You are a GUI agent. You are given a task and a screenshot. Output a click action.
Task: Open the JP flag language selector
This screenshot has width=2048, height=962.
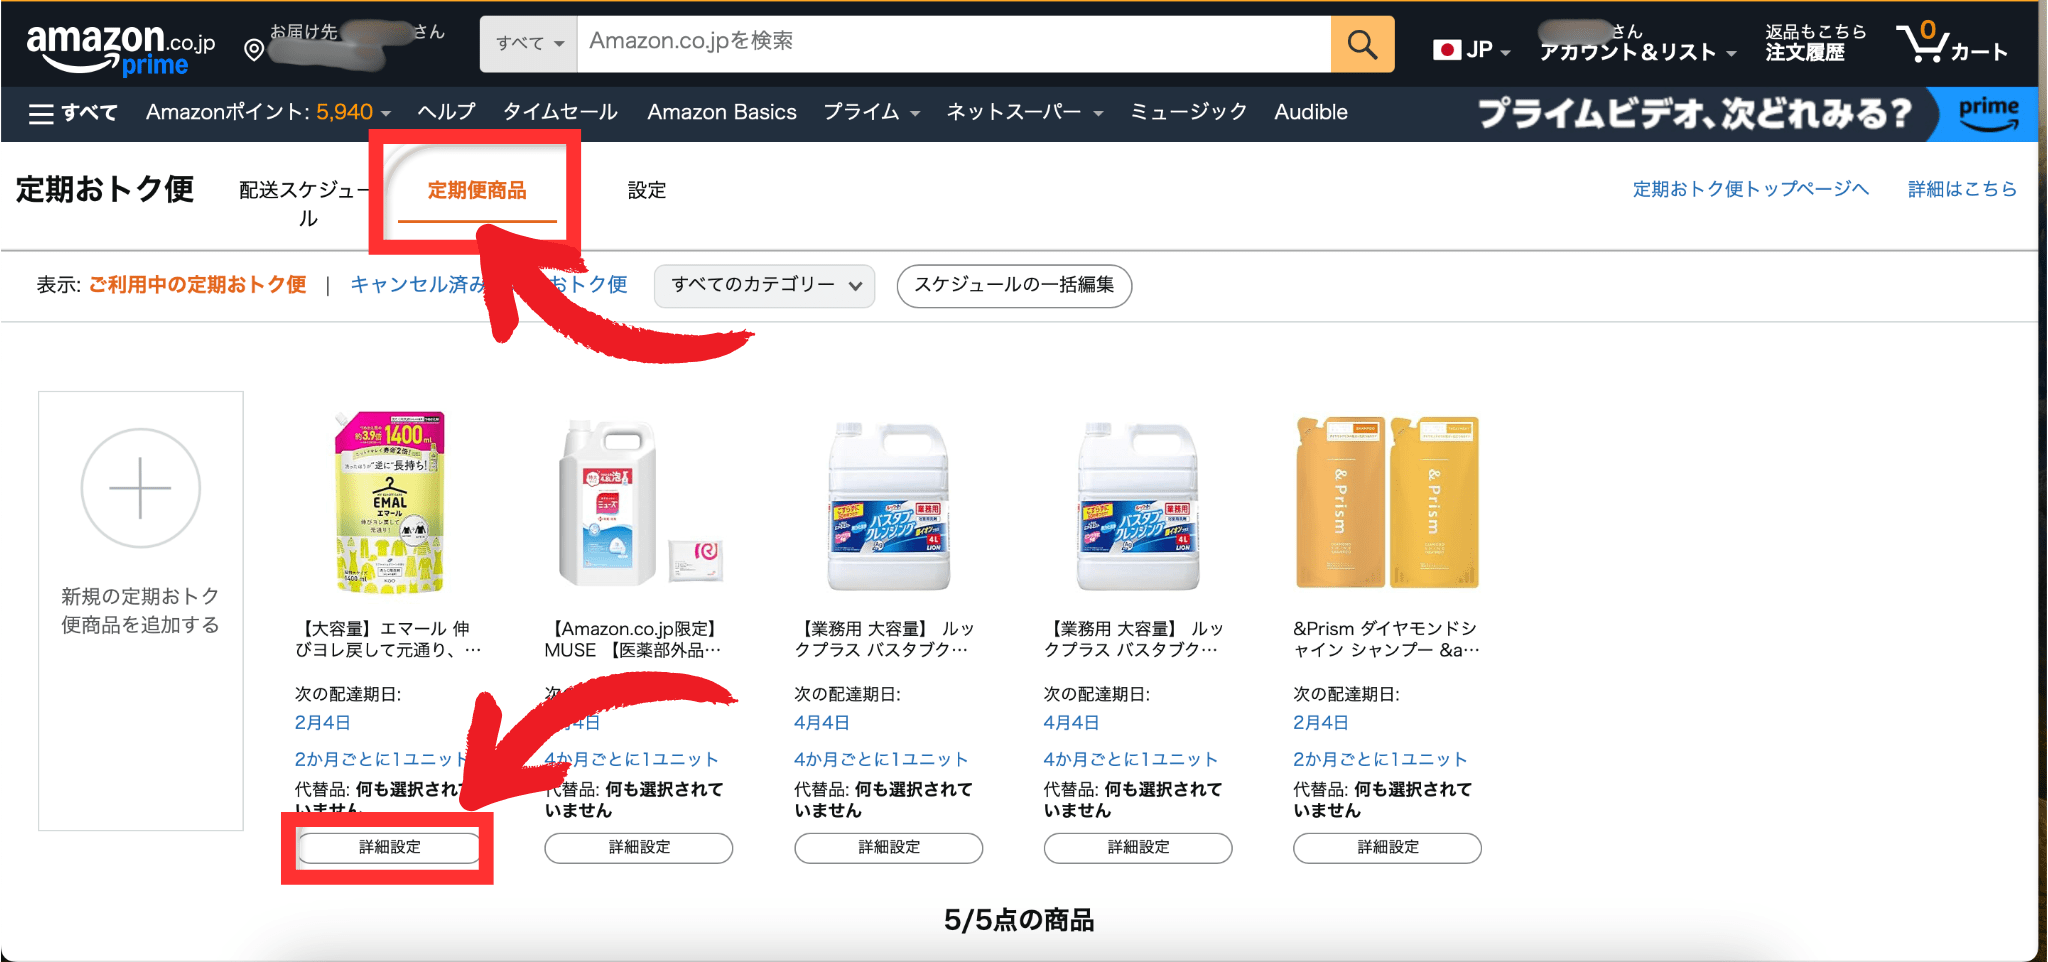coord(1471,50)
